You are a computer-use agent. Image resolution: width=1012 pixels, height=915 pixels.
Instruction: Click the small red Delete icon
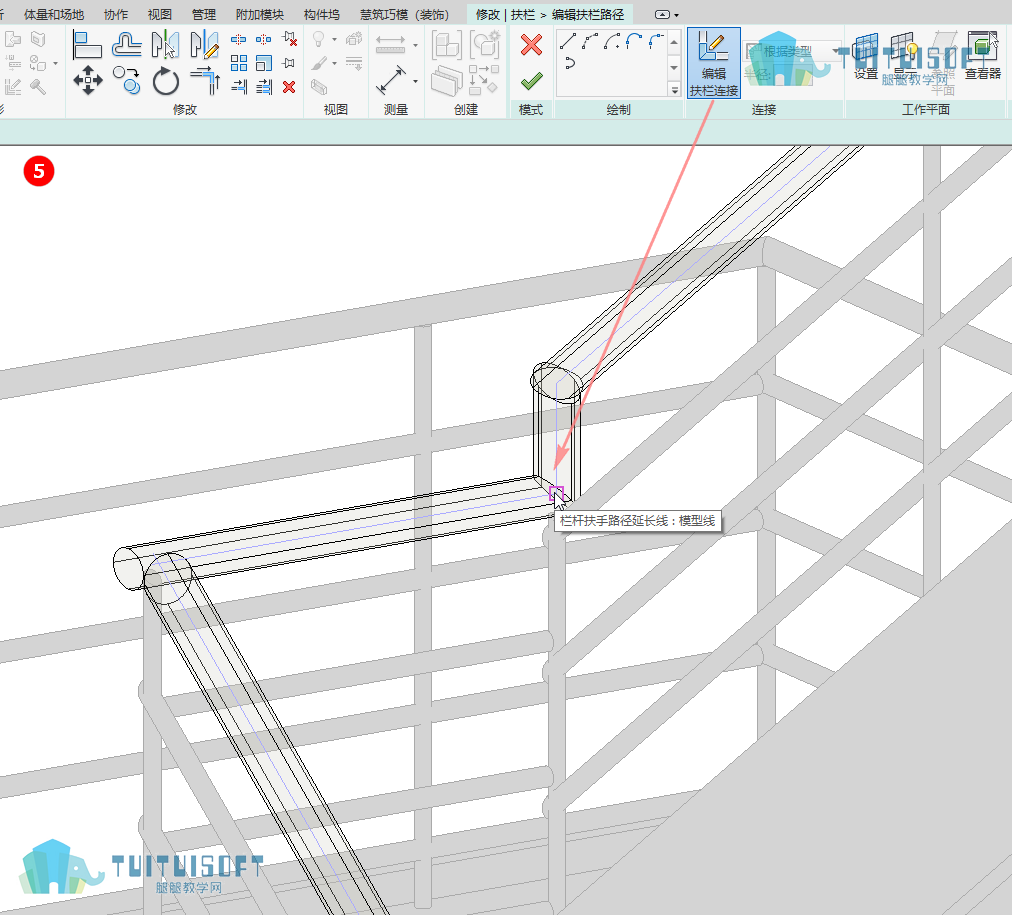[x=289, y=86]
